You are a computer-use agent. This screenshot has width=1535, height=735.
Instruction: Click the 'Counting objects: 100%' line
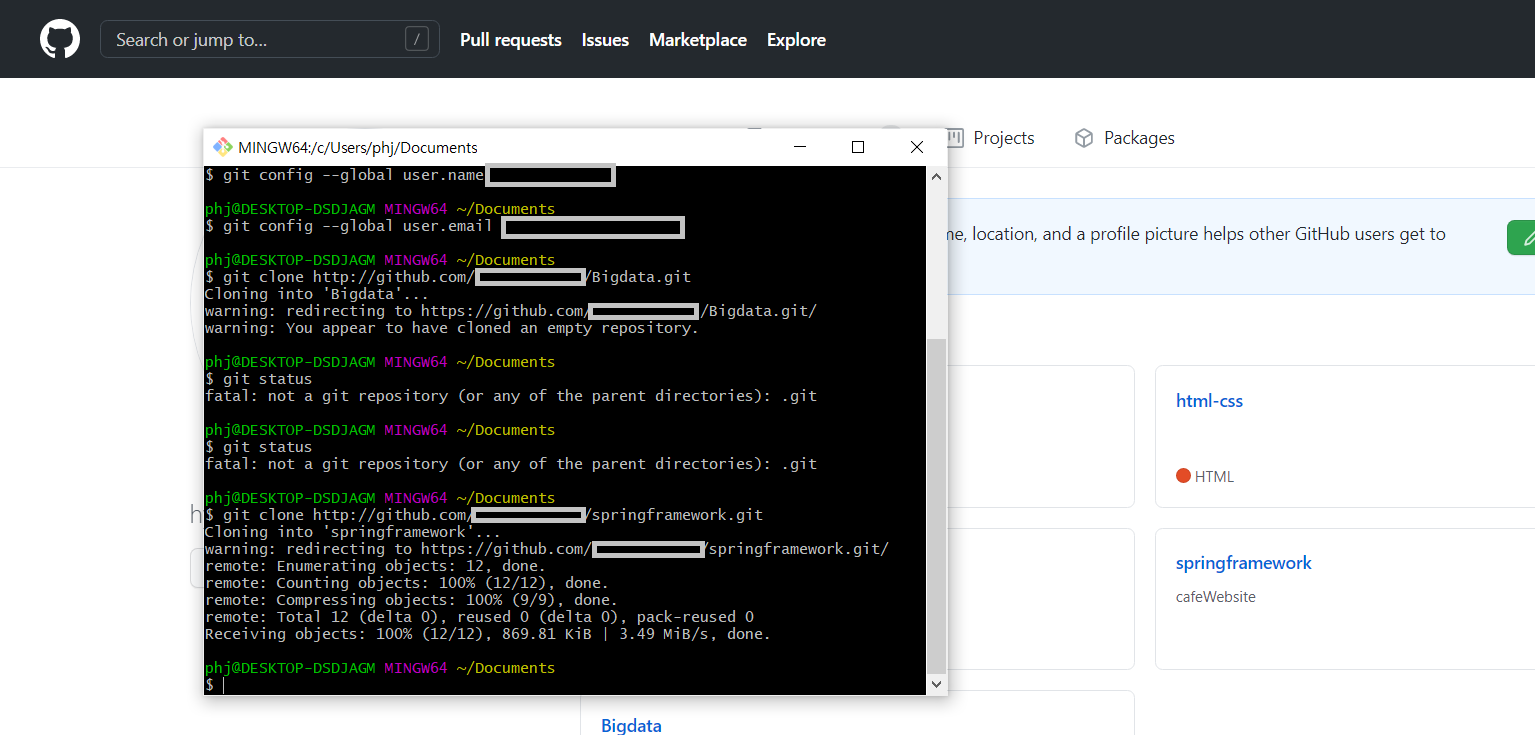(x=406, y=583)
